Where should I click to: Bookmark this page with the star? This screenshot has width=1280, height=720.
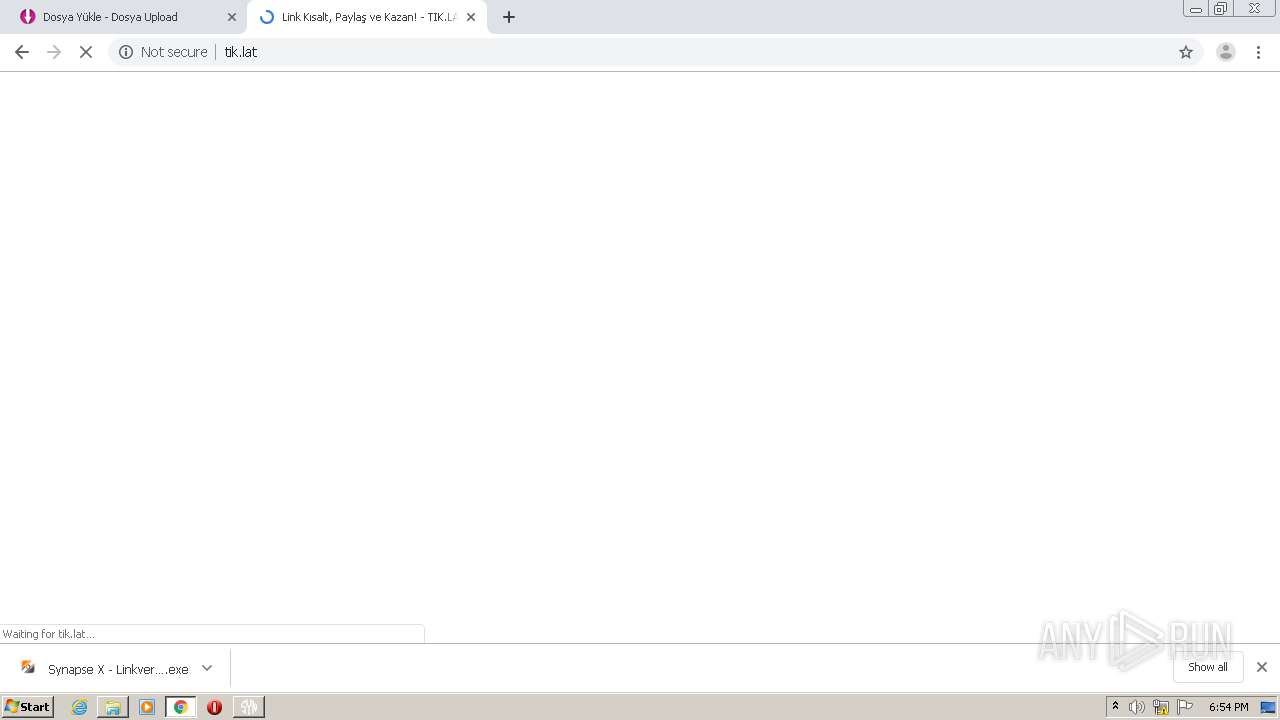pyautogui.click(x=1186, y=52)
